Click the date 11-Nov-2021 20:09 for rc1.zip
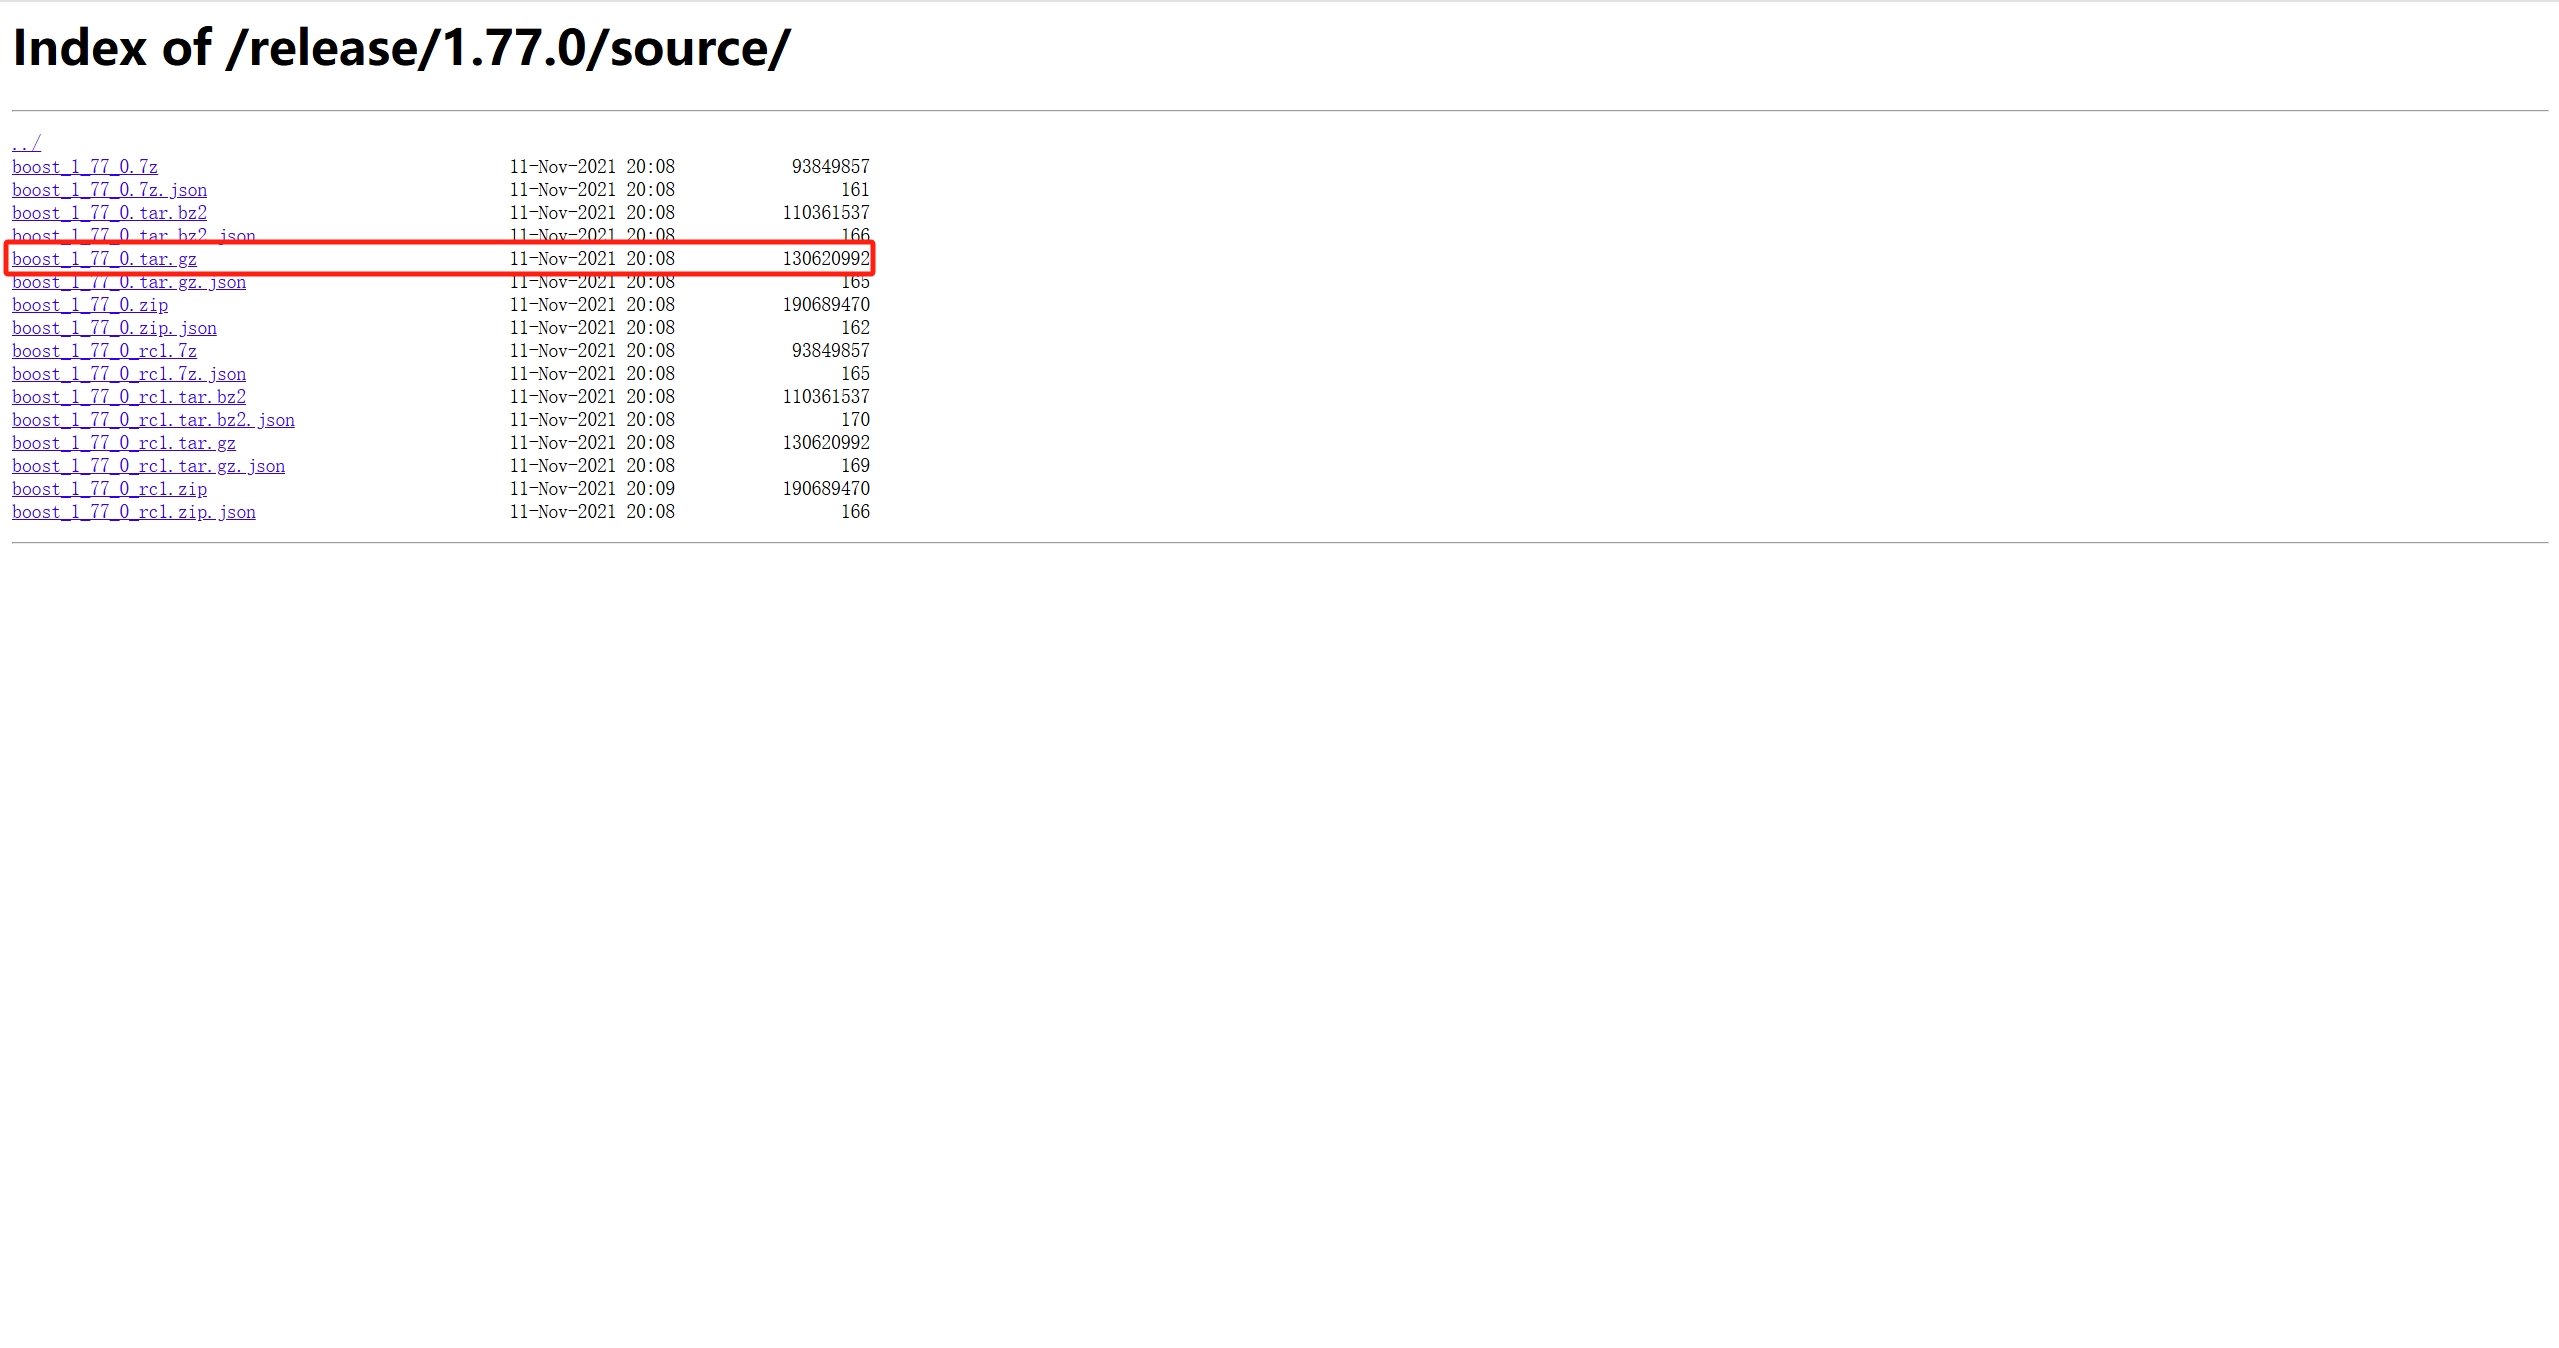The image size is (2559, 1348). point(592,488)
